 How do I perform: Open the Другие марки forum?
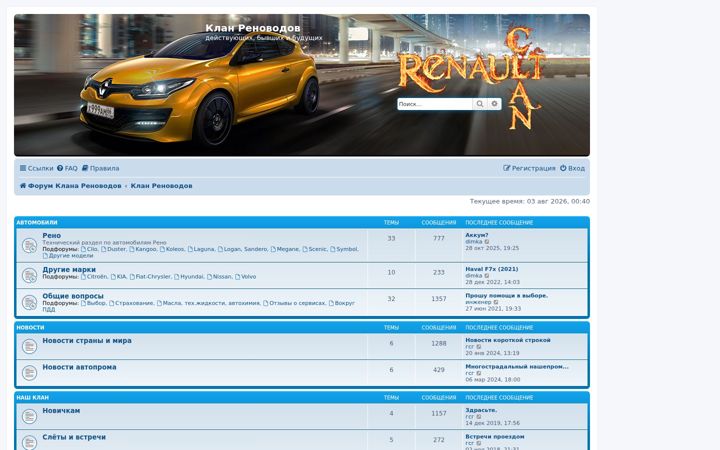(x=69, y=269)
